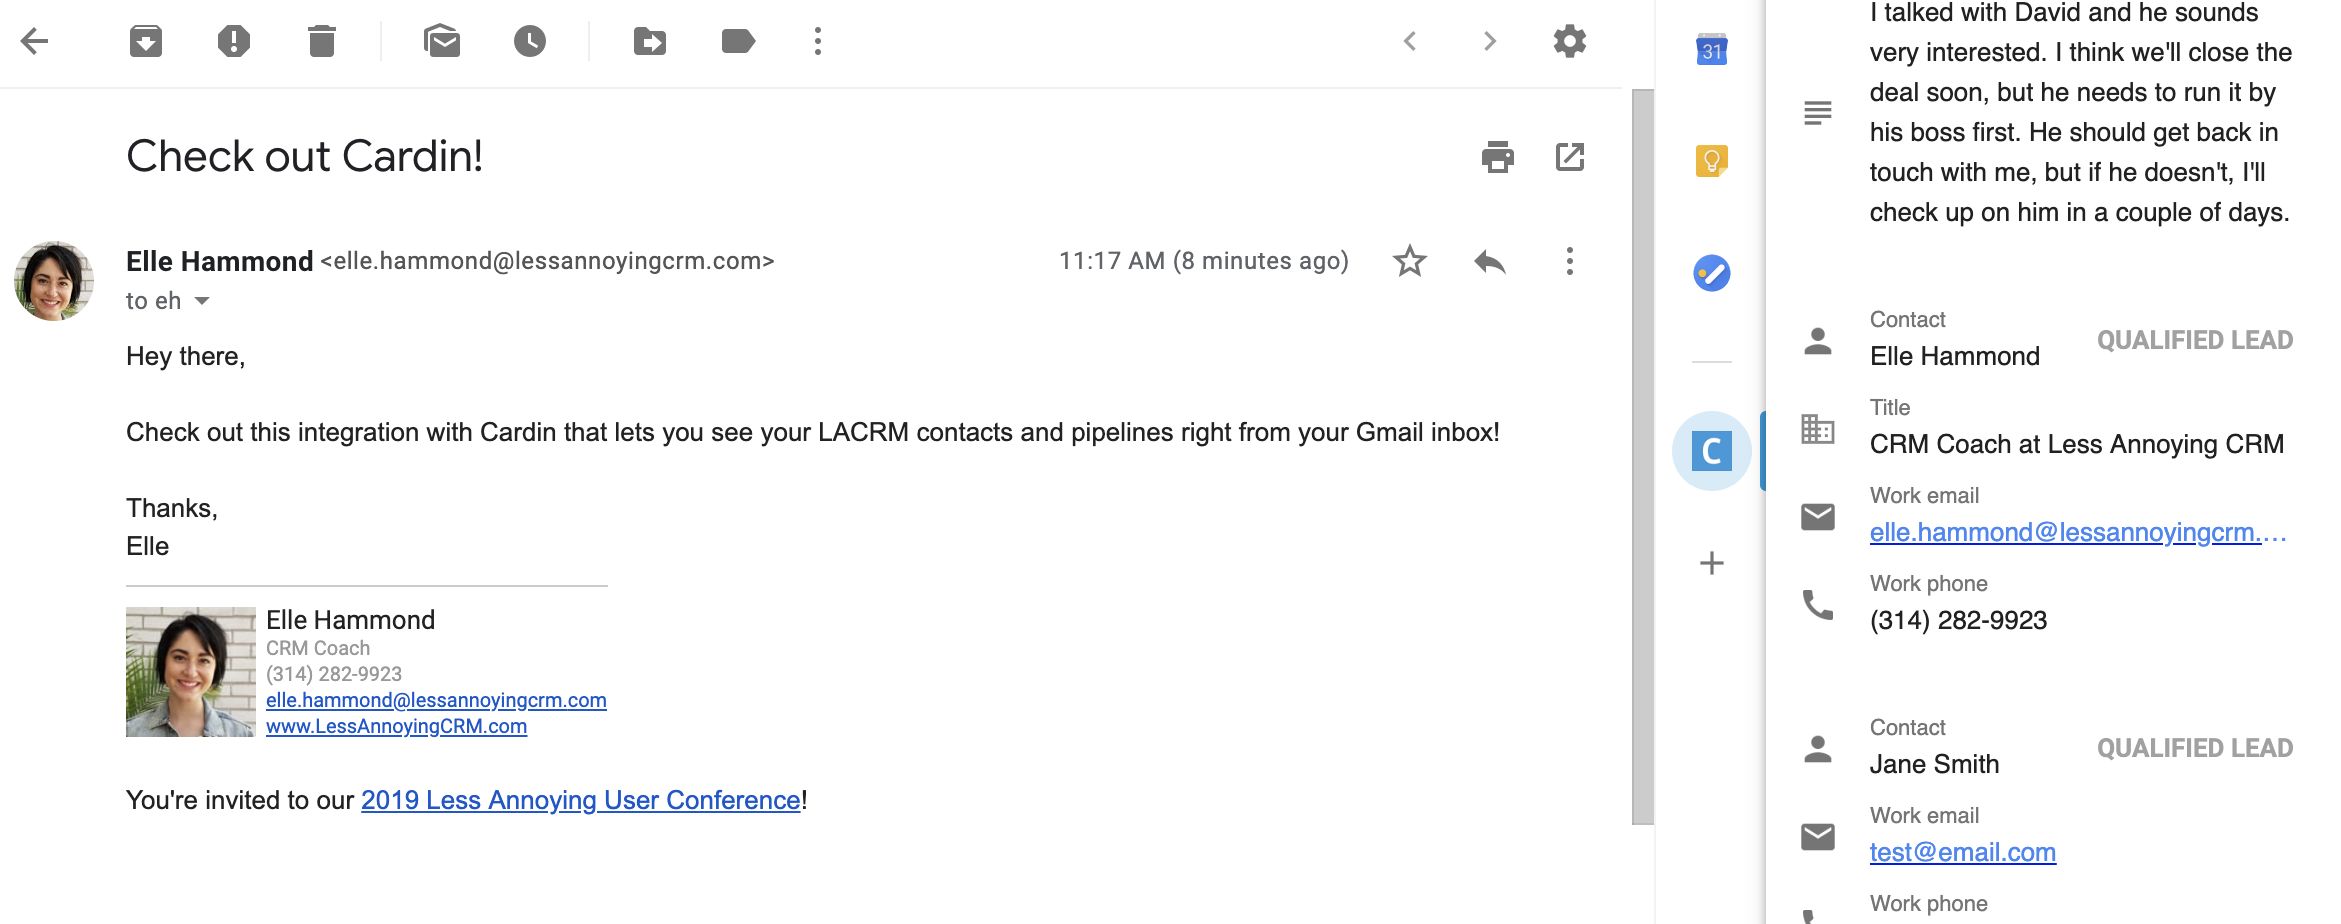Viewport: 2341px width, 924px height.
Task: Open the www.LessAnnoyingCRM.com signature link
Action: 396,726
